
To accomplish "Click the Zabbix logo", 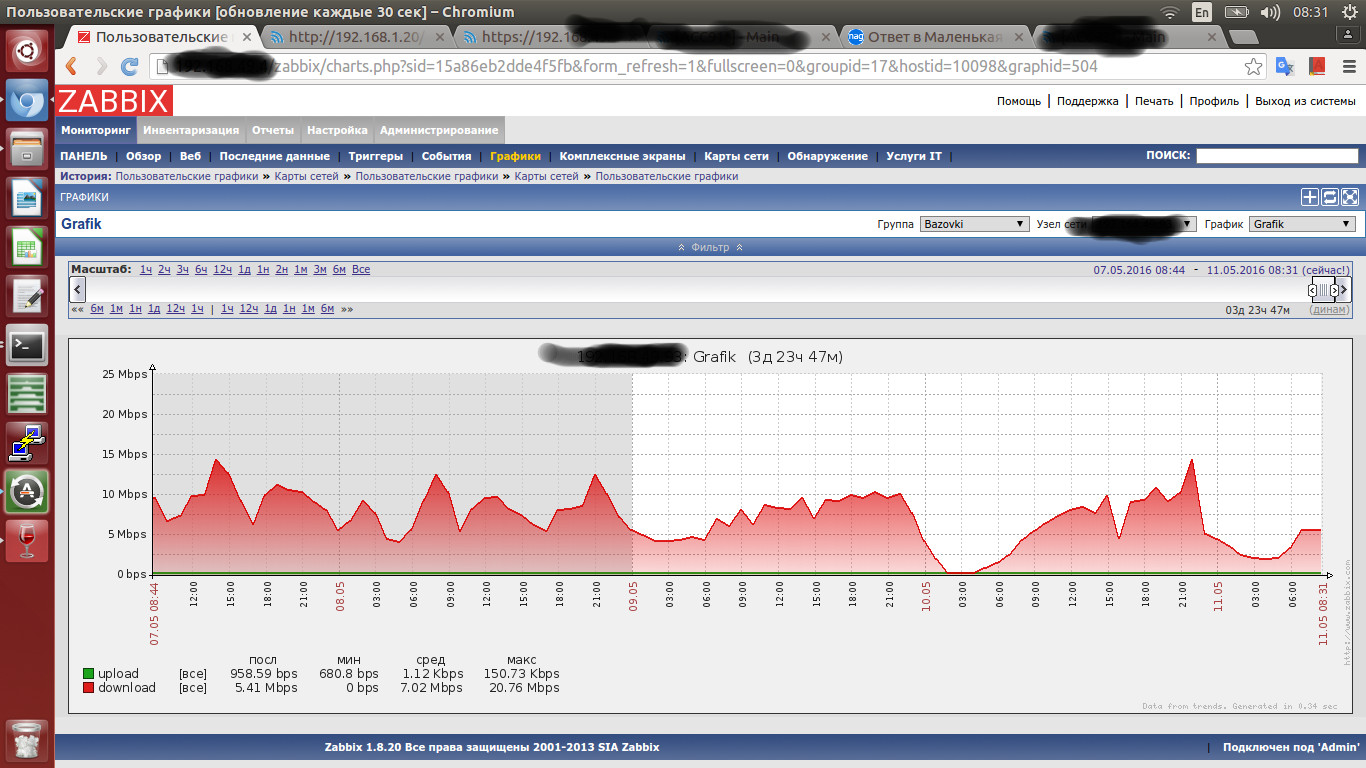I will tap(114, 101).
